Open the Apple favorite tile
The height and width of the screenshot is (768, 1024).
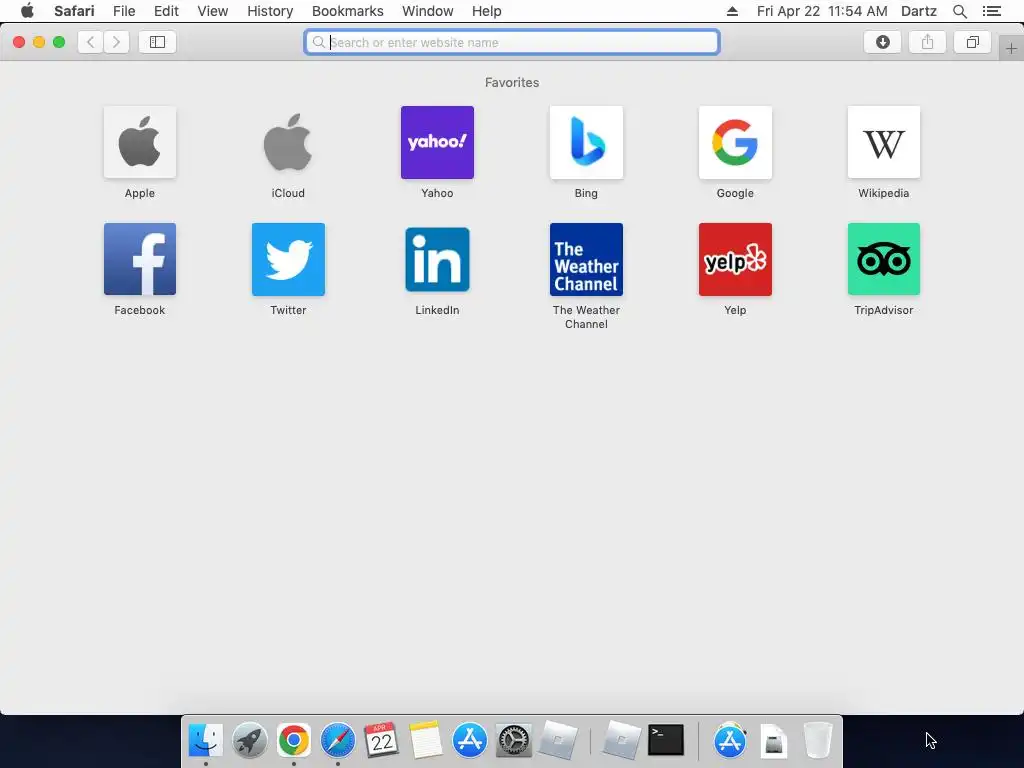click(140, 142)
